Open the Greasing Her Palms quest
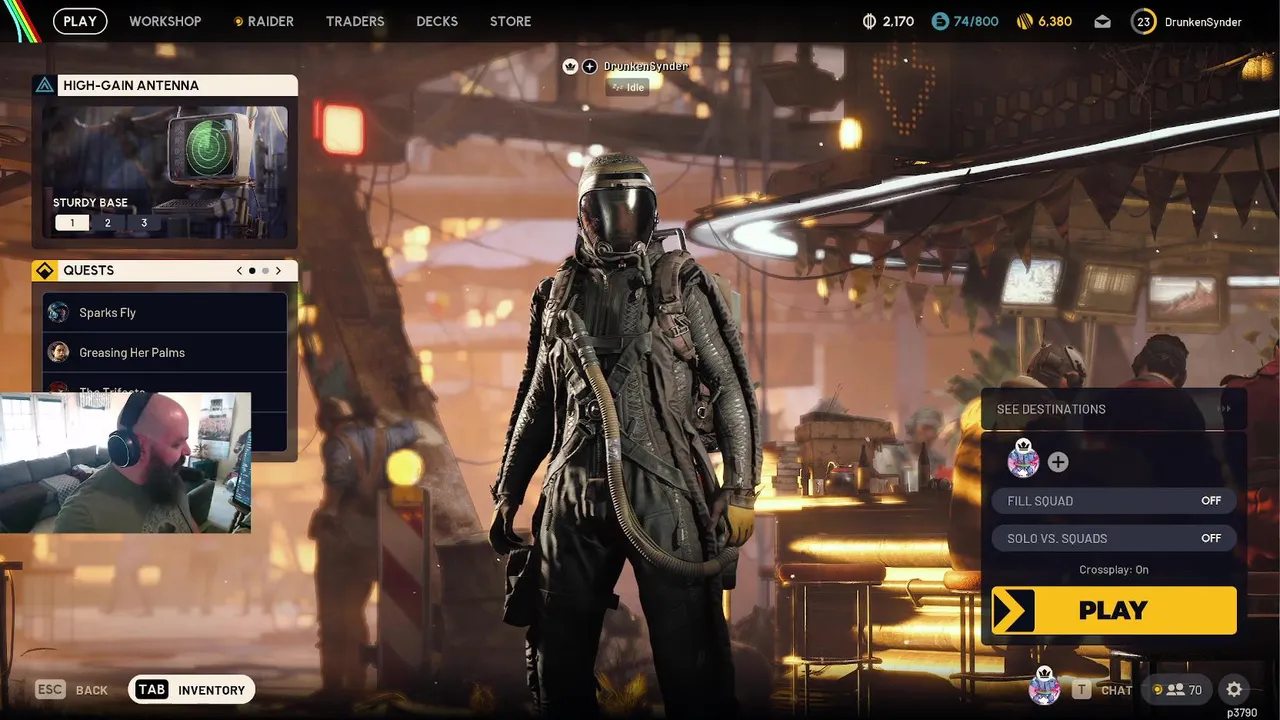The image size is (1280, 720). click(x=165, y=352)
